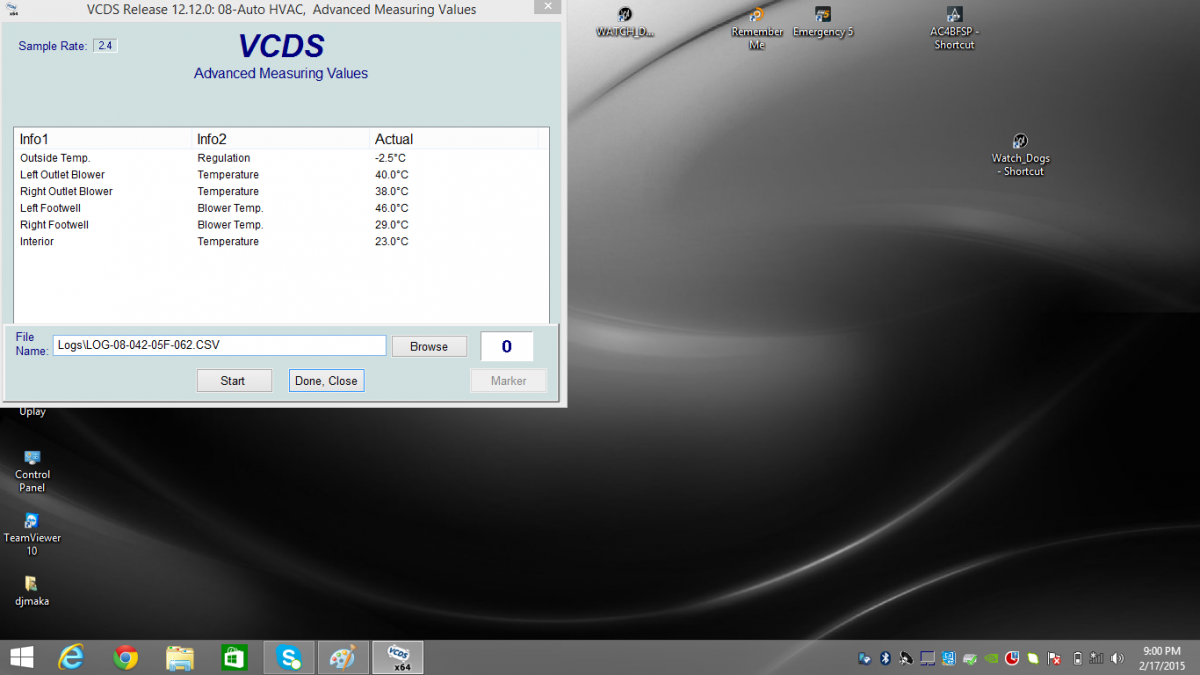The height and width of the screenshot is (675, 1200).
Task: Click the Start logging button
Action: coord(233,380)
